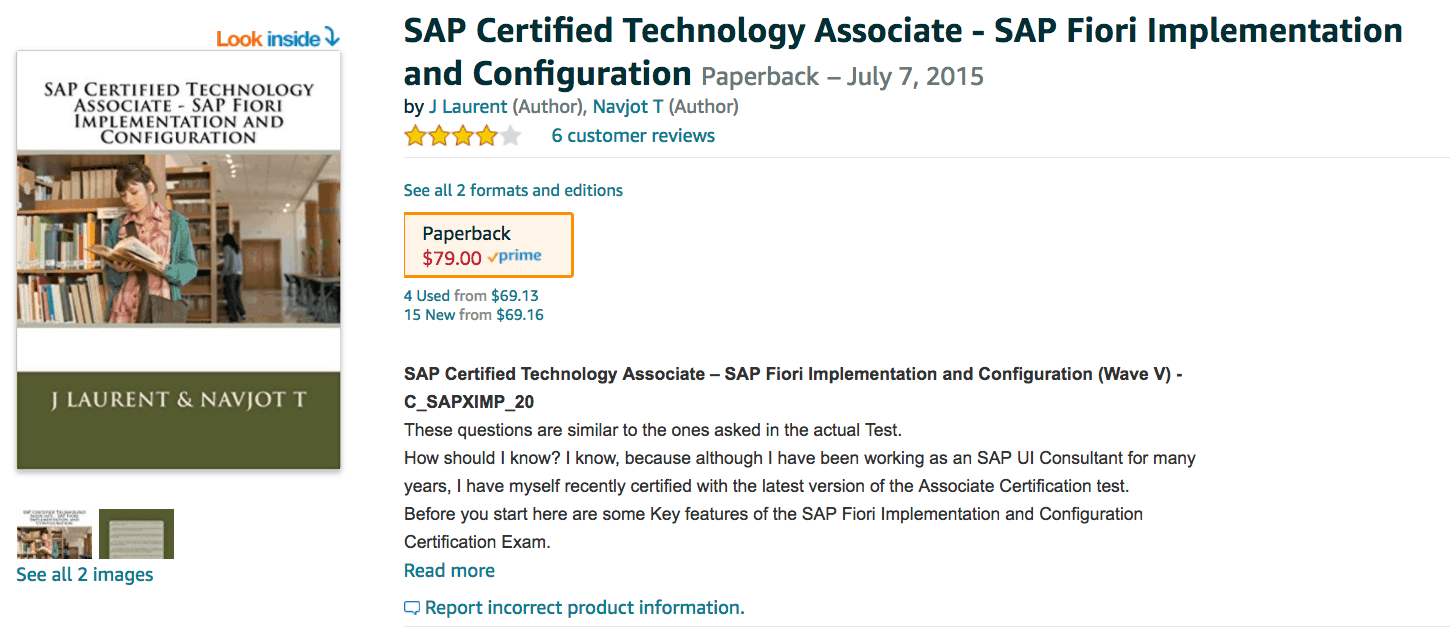Screen dimensions: 1450x627
Task: Select the Paperback $79.00 format box
Action: pyautogui.click(x=488, y=244)
